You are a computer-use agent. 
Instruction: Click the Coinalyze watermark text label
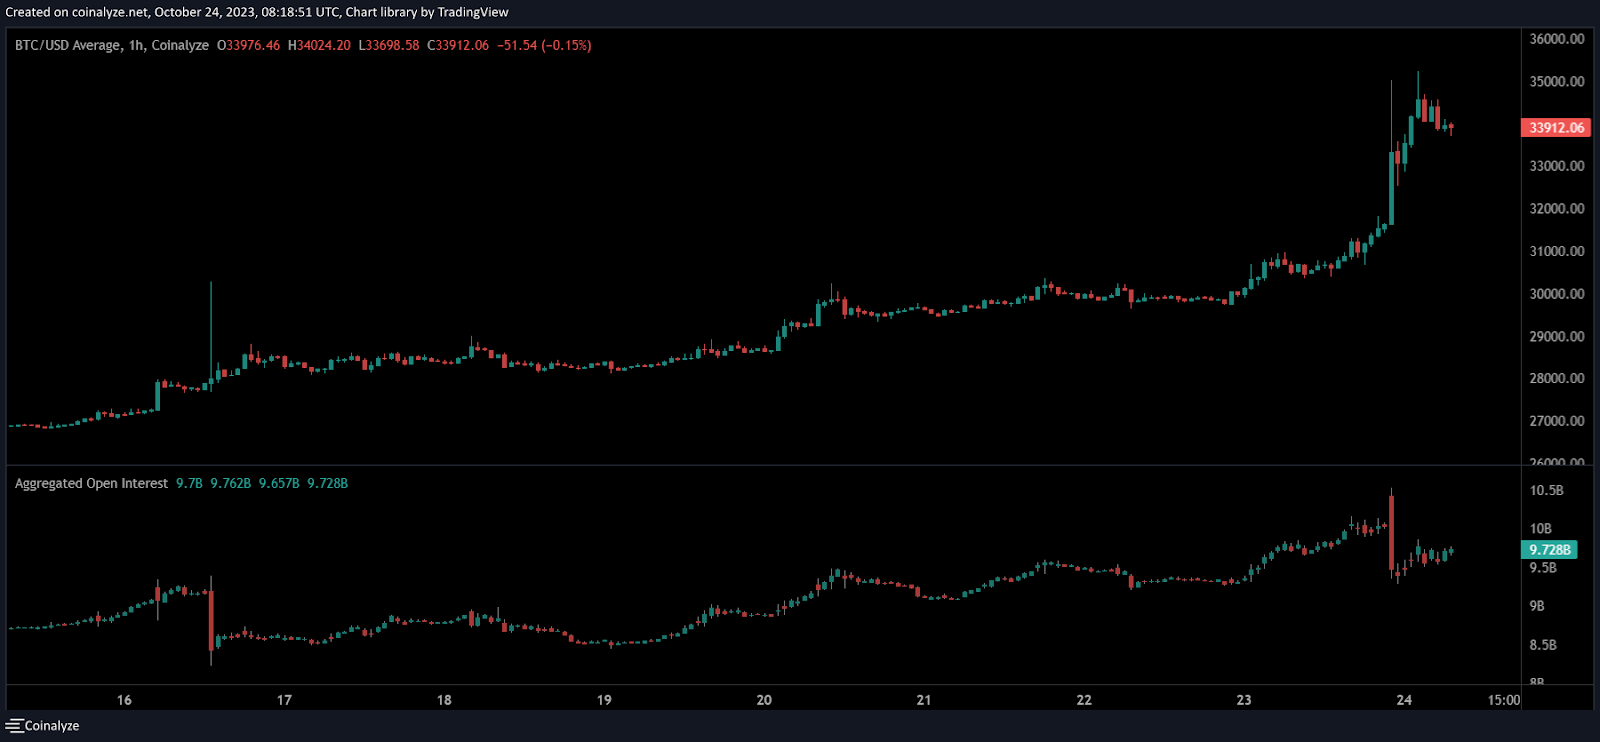pos(52,726)
